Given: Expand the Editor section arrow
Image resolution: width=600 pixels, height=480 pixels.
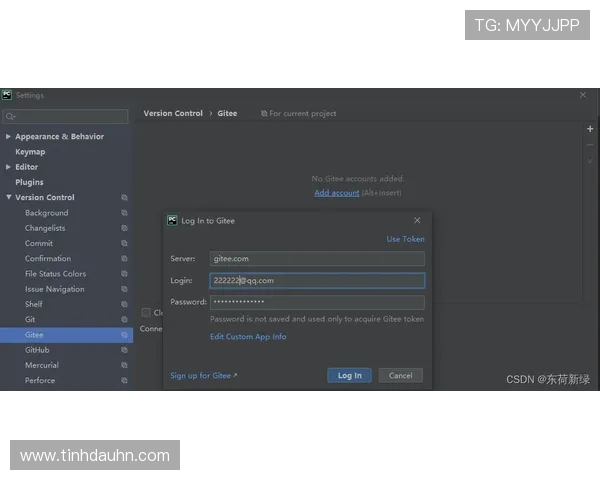Looking at the screenshot, I should (8, 167).
